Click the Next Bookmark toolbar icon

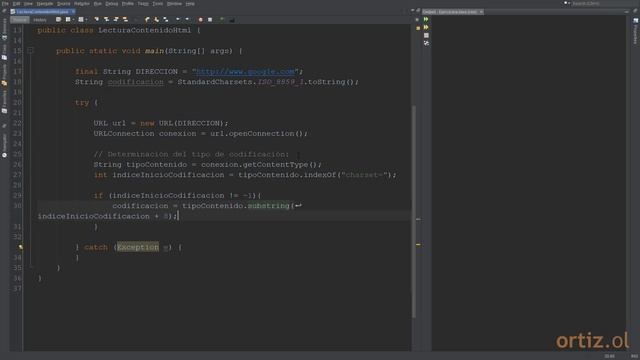tap(156, 19)
